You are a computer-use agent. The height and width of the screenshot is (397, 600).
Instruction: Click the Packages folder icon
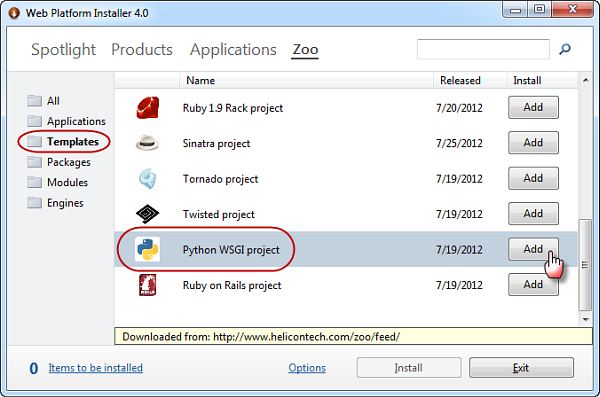coord(34,162)
